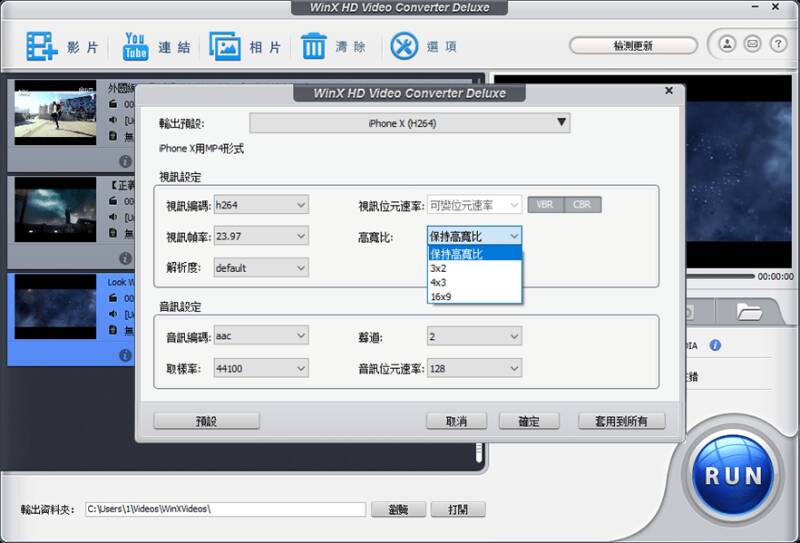
Task: Open the 視訊位元速率 dropdown
Action: tap(474, 205)
